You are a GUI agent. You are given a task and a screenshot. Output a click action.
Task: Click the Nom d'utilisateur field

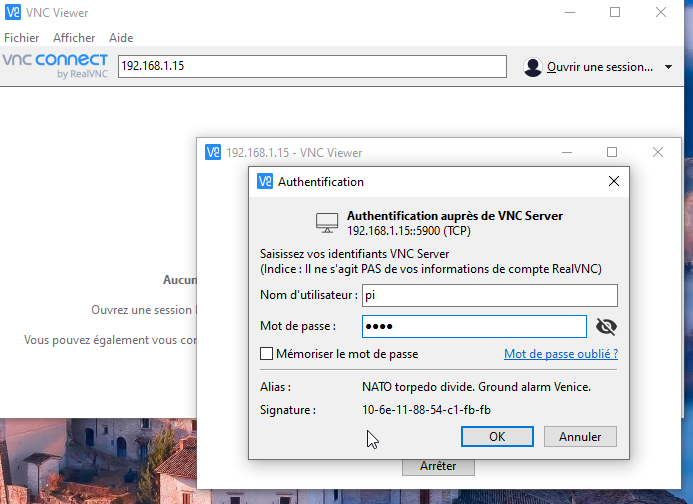[490, 295]
